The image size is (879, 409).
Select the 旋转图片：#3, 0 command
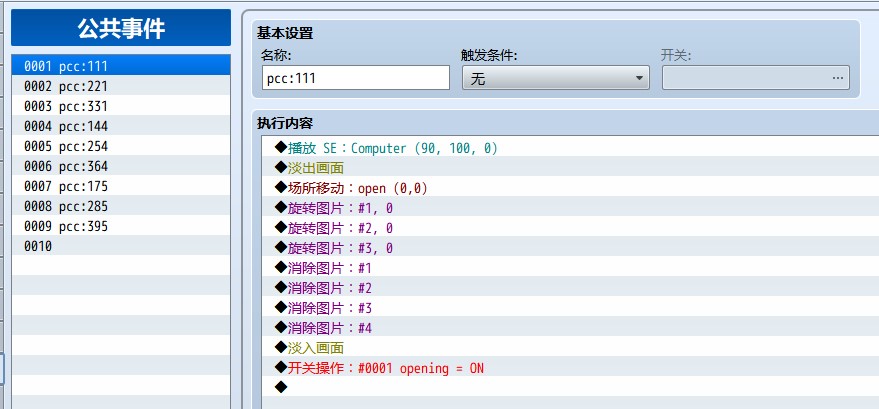coord(570,248)
